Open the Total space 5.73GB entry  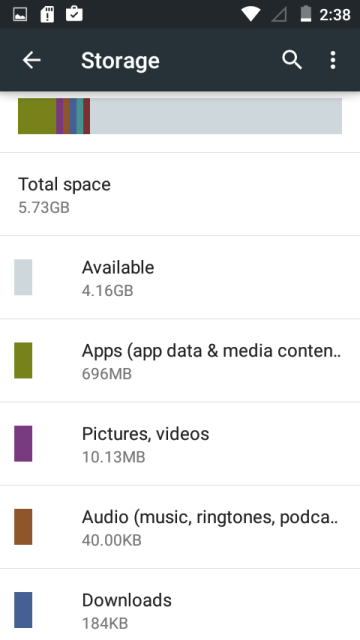coord(180,195)
